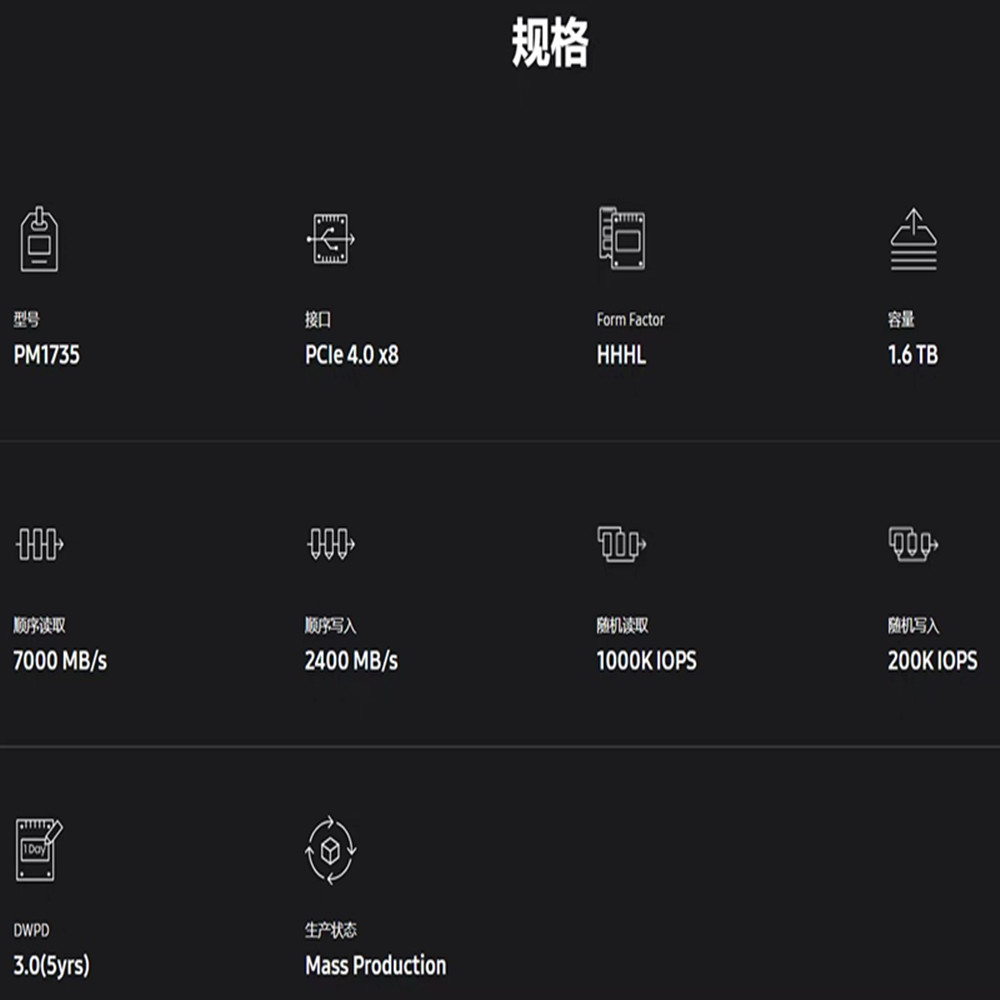The width and height of the screenshot is (1000, 1000).
Task: Click the 7000 MB/s read speed value
Action: tap(60, 661)
